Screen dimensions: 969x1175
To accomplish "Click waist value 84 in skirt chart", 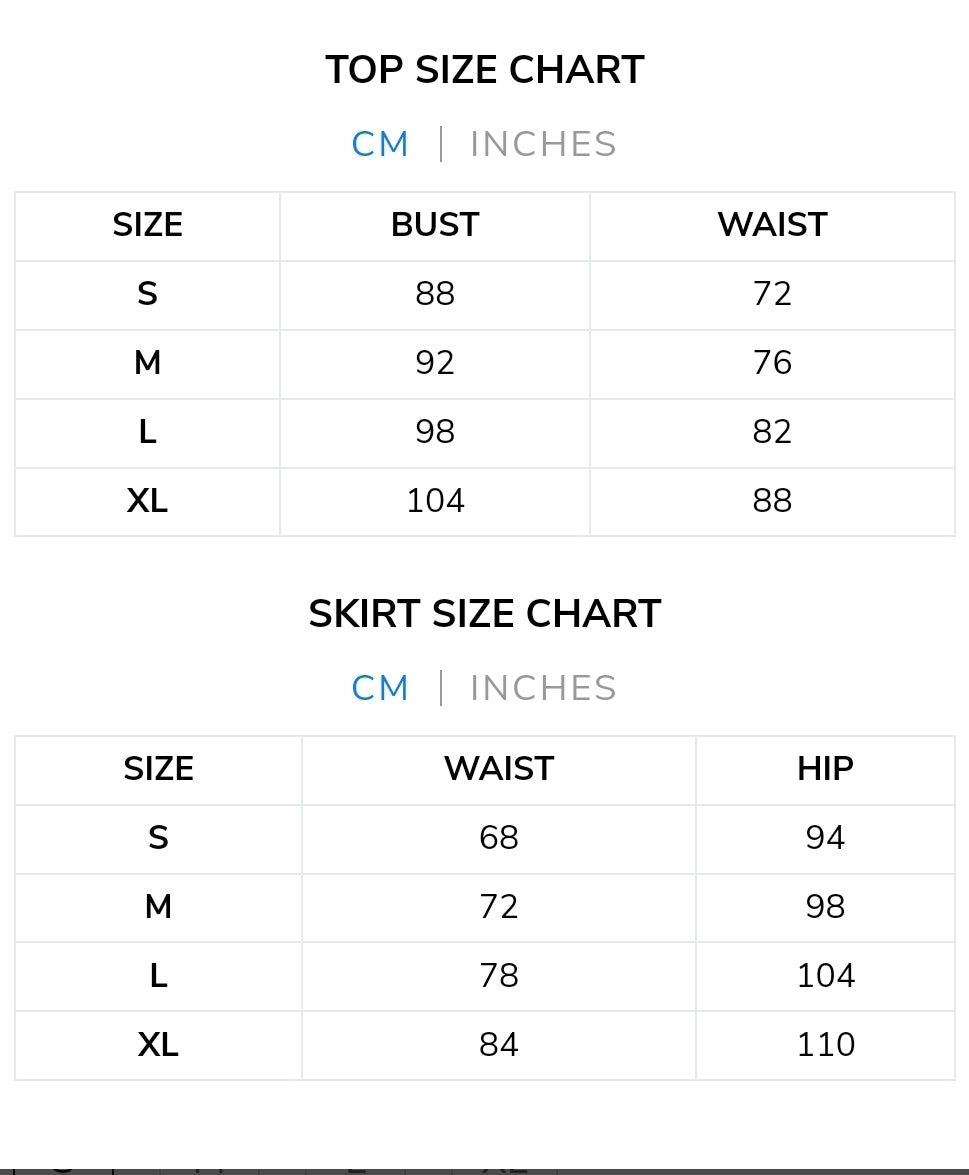I will point(498,1045).
